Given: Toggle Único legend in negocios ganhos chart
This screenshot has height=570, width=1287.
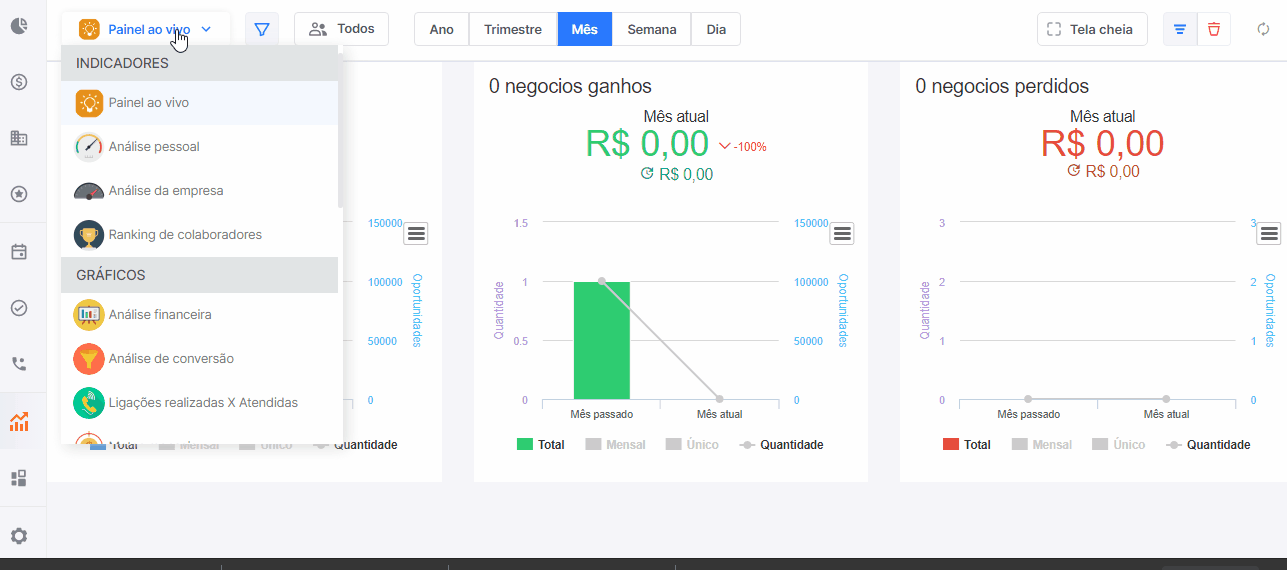Looking at the screenshot, I should pos(692,445).
